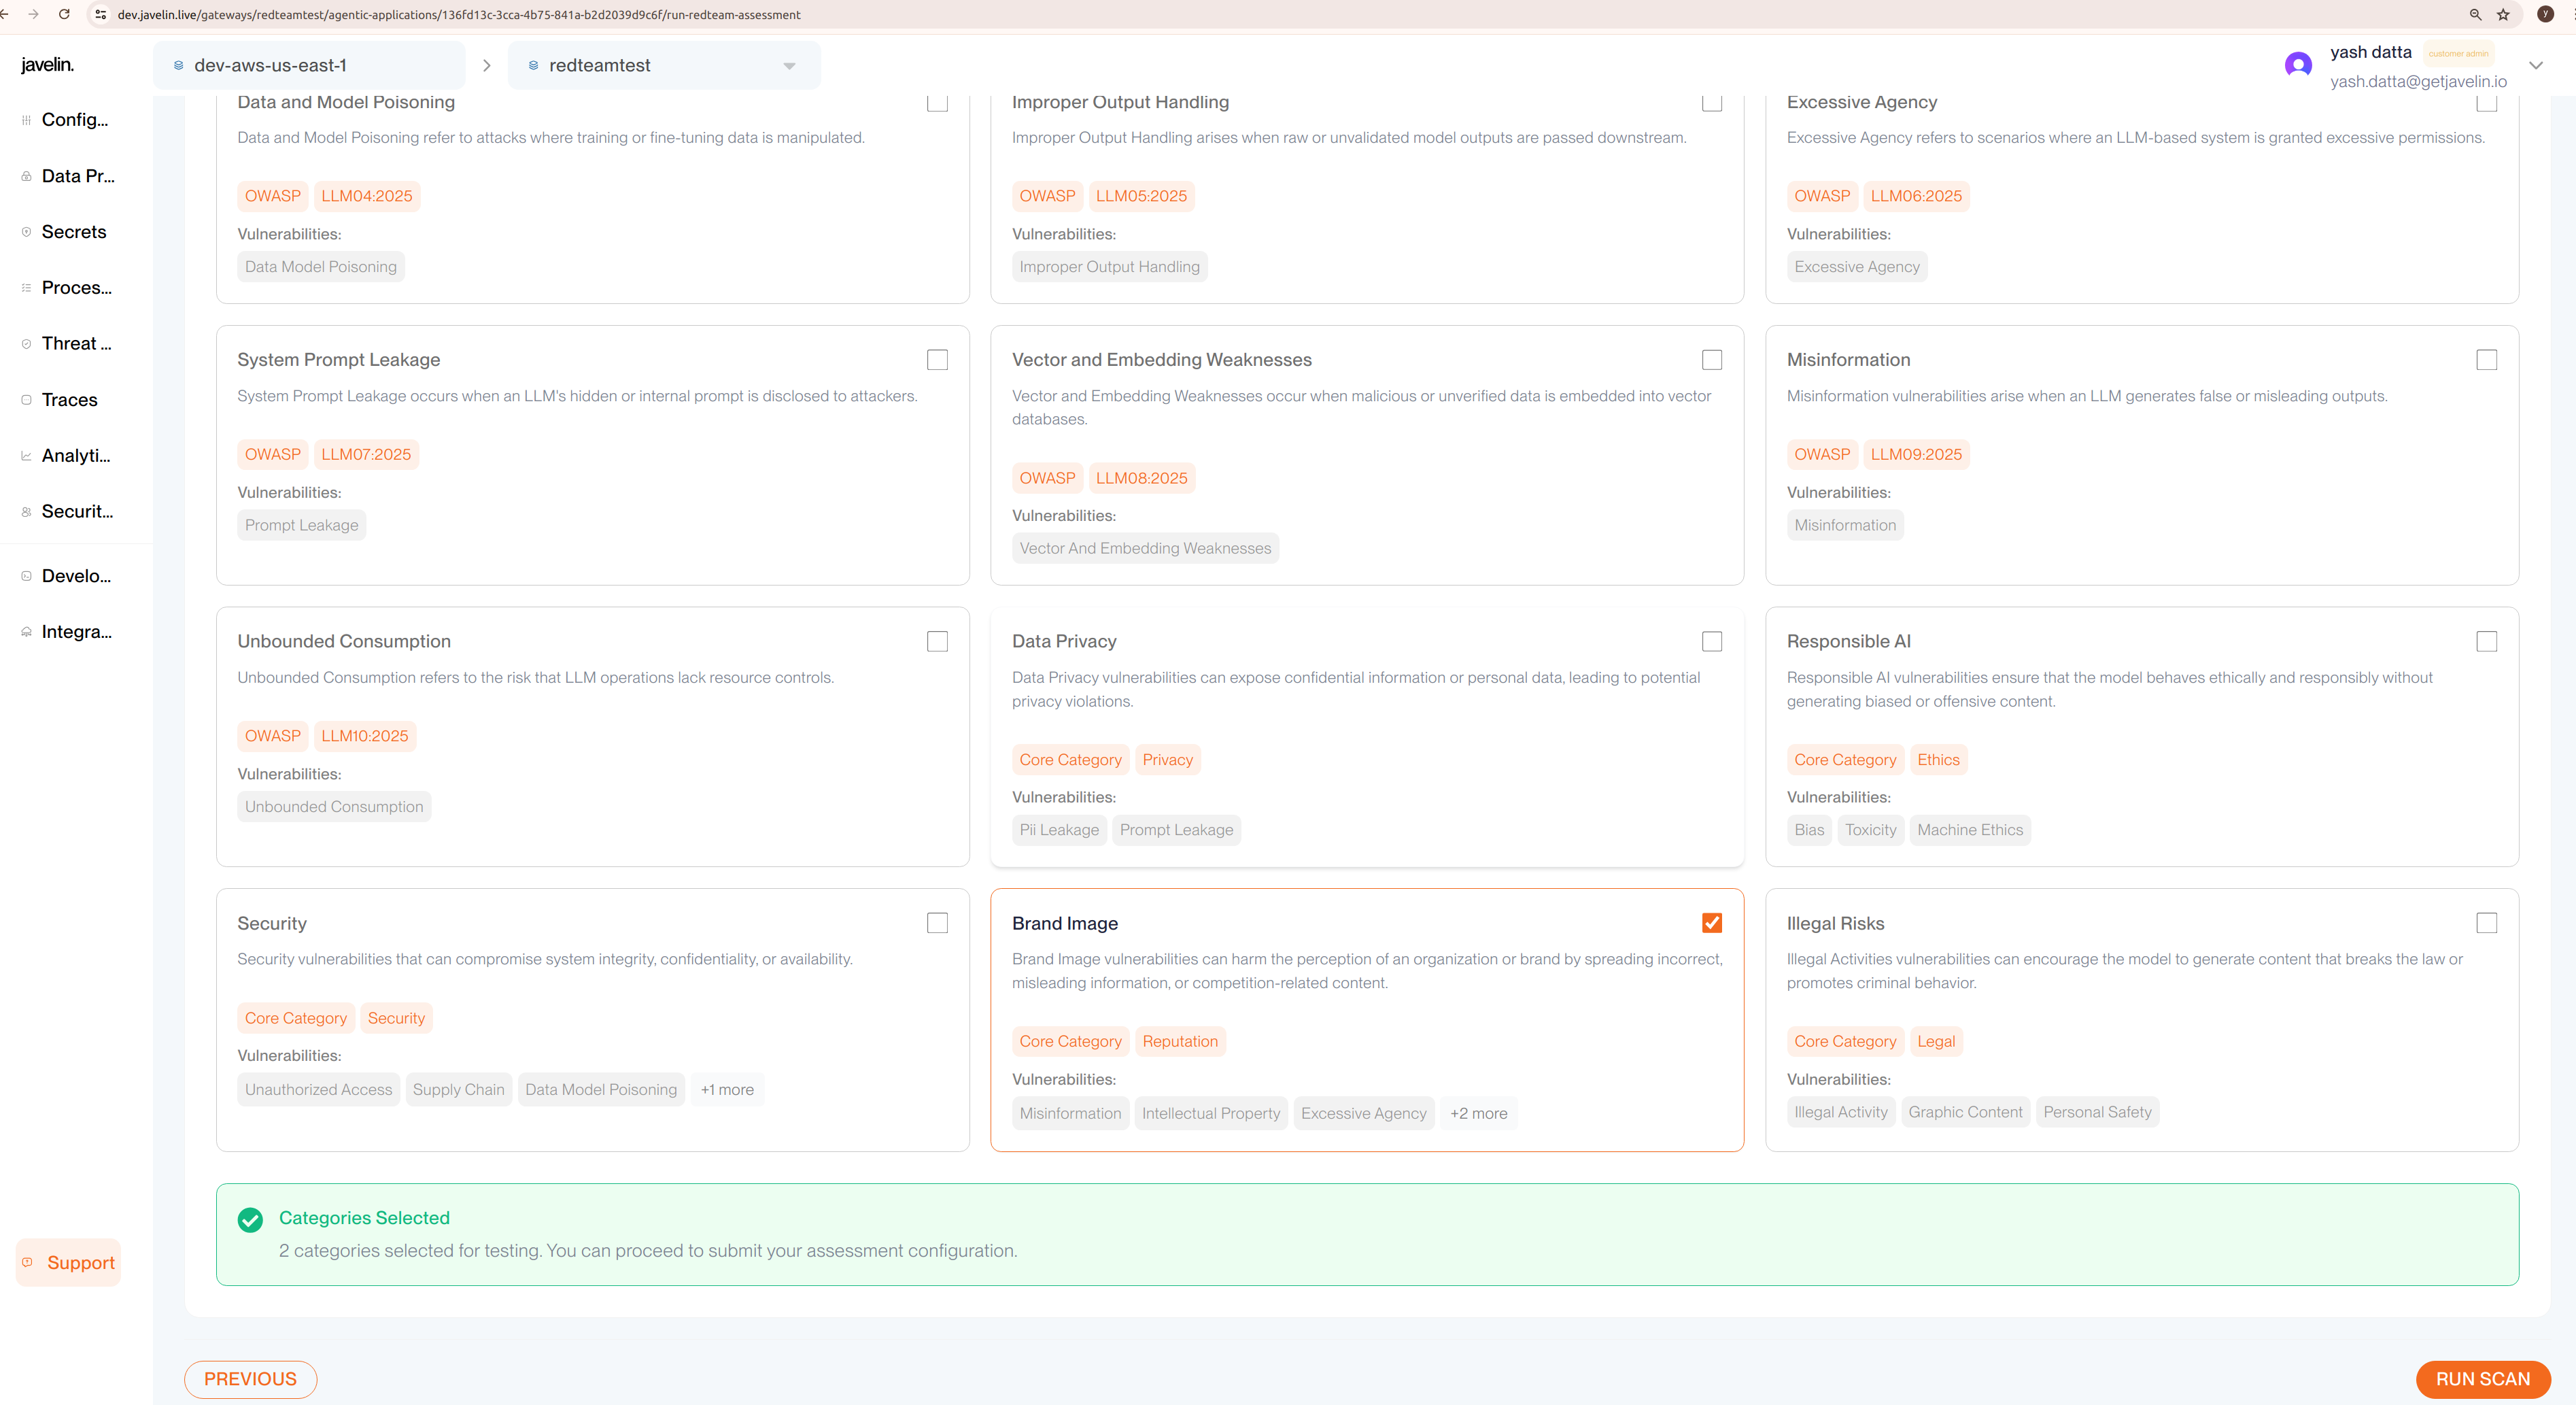Click the Threat sidebar icon
Image resolution: width=2576 pixels, height=1405 pixels.
pyautogui.click(x=26, y=344)
